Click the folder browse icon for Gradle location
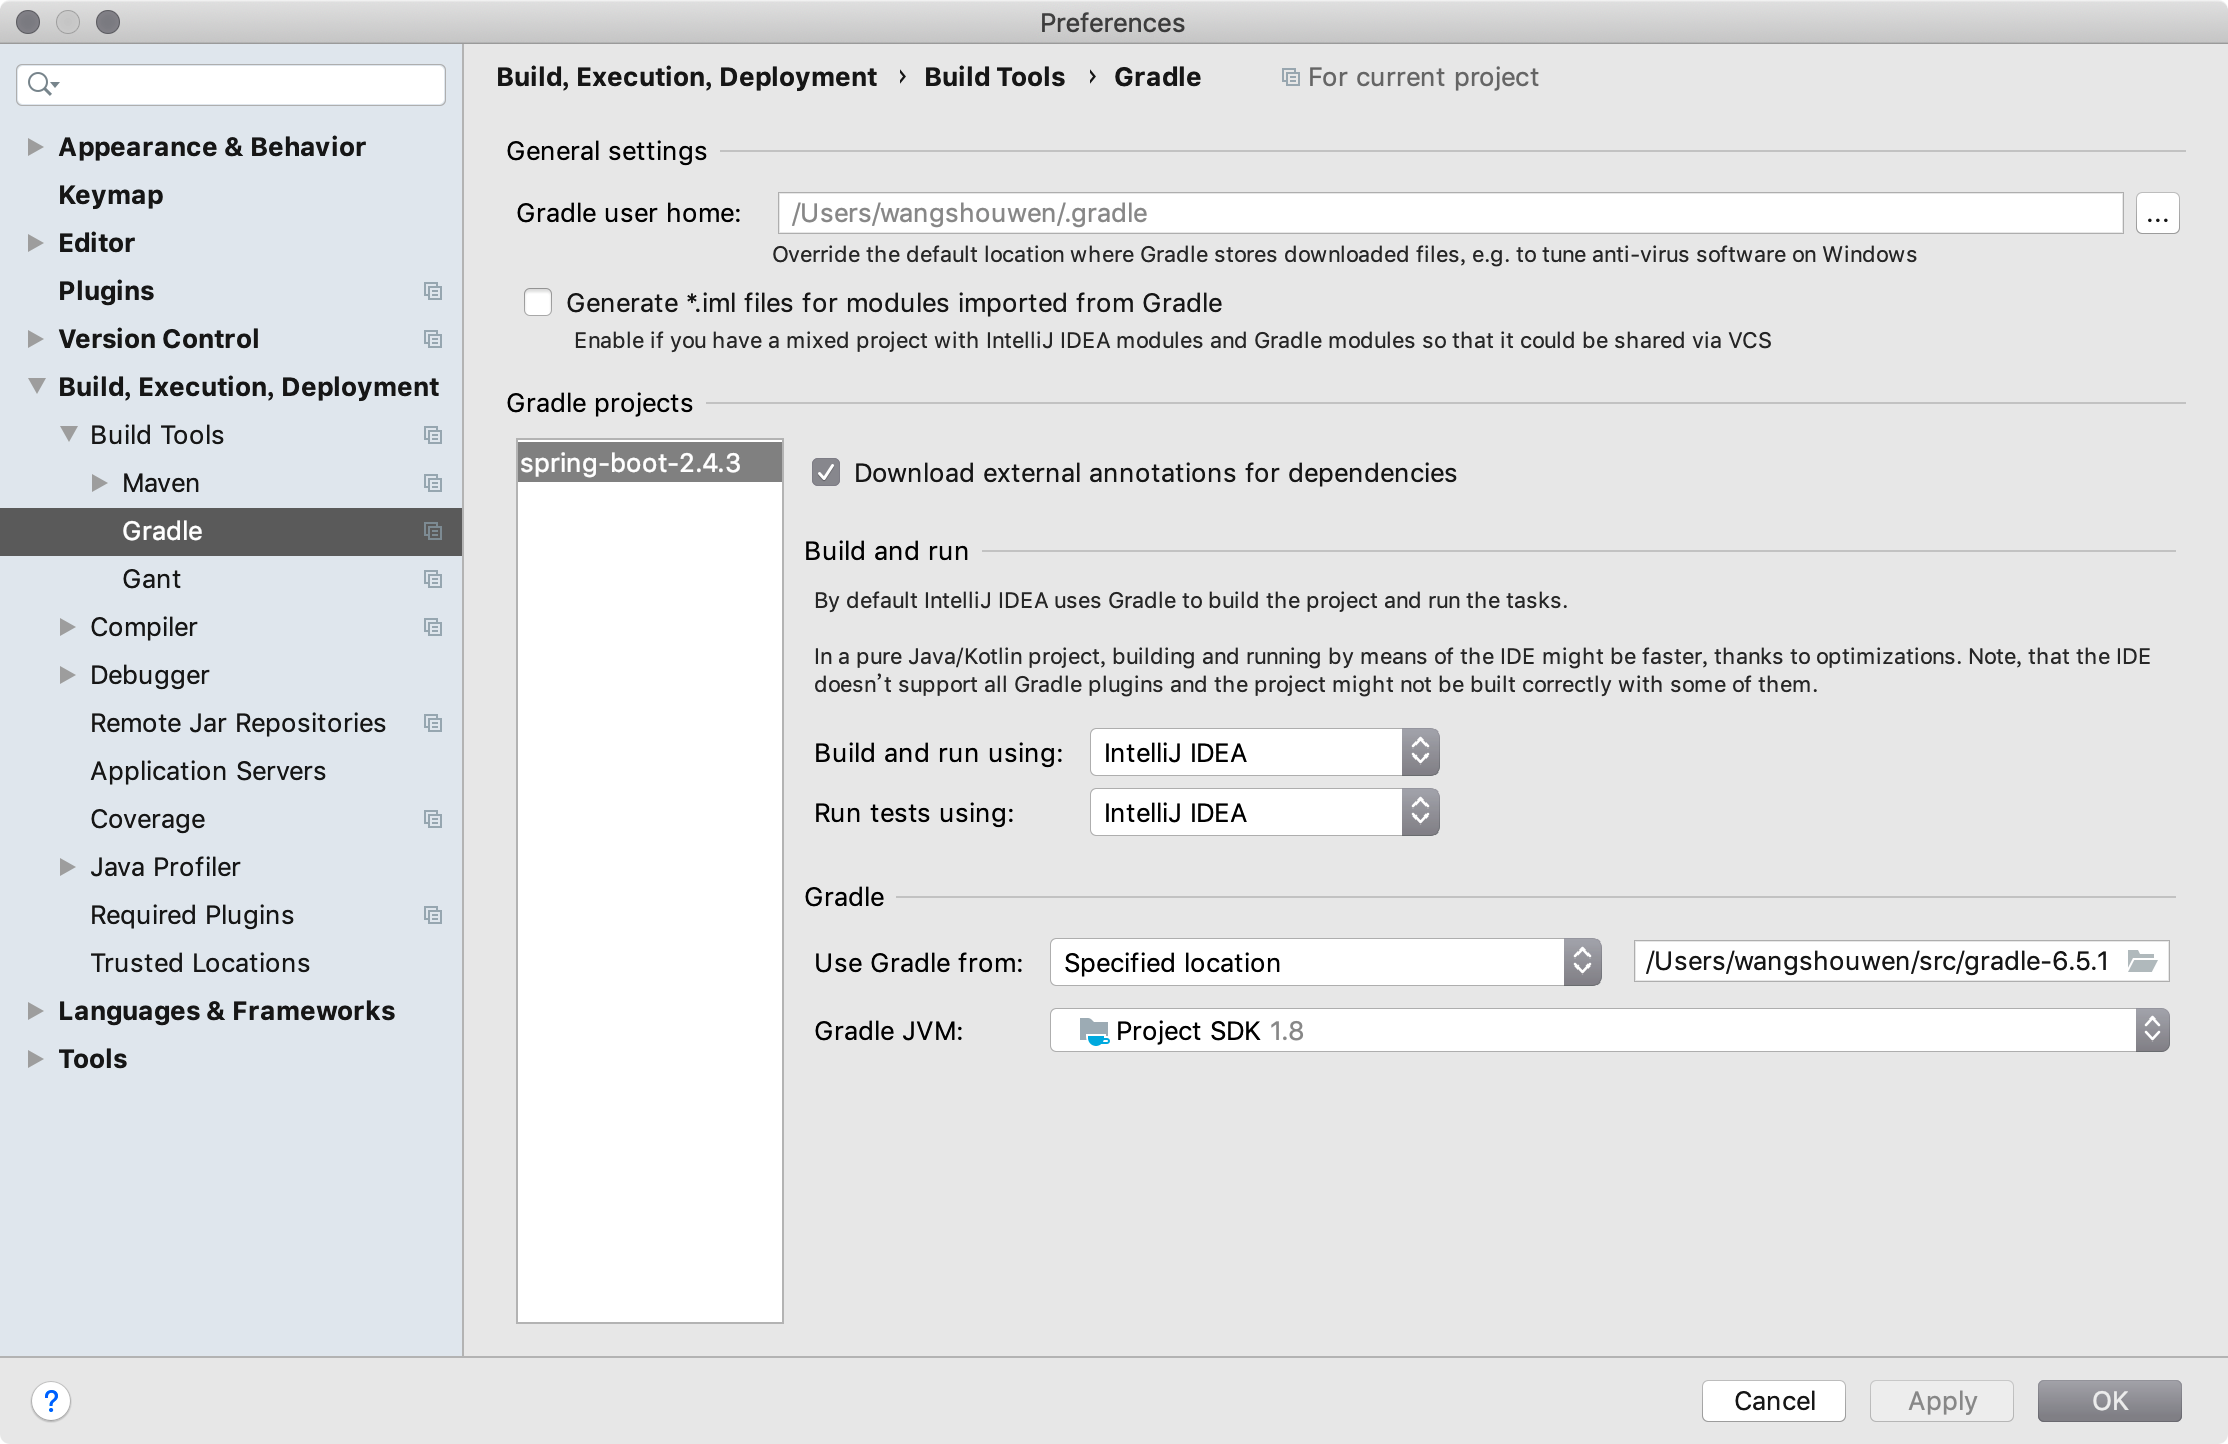The image size is (2228, 1444). click(2142, 962)
